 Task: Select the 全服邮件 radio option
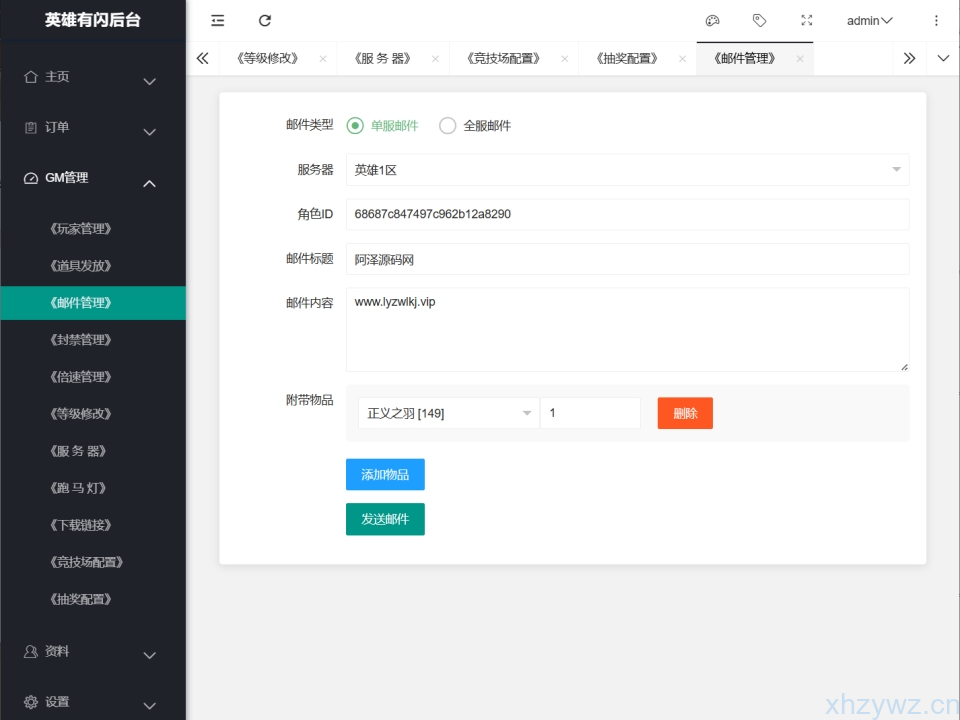pyautogui.click(x=448, y=126)
